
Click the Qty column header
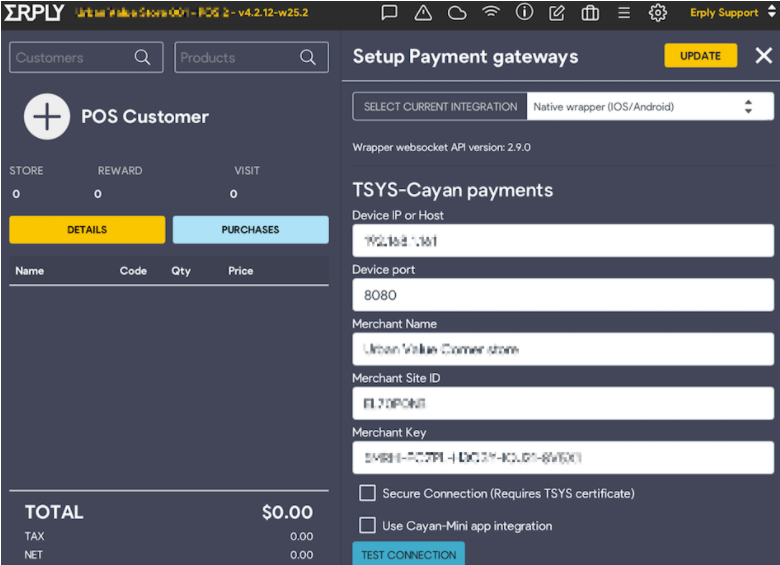(x=181, y=271)
